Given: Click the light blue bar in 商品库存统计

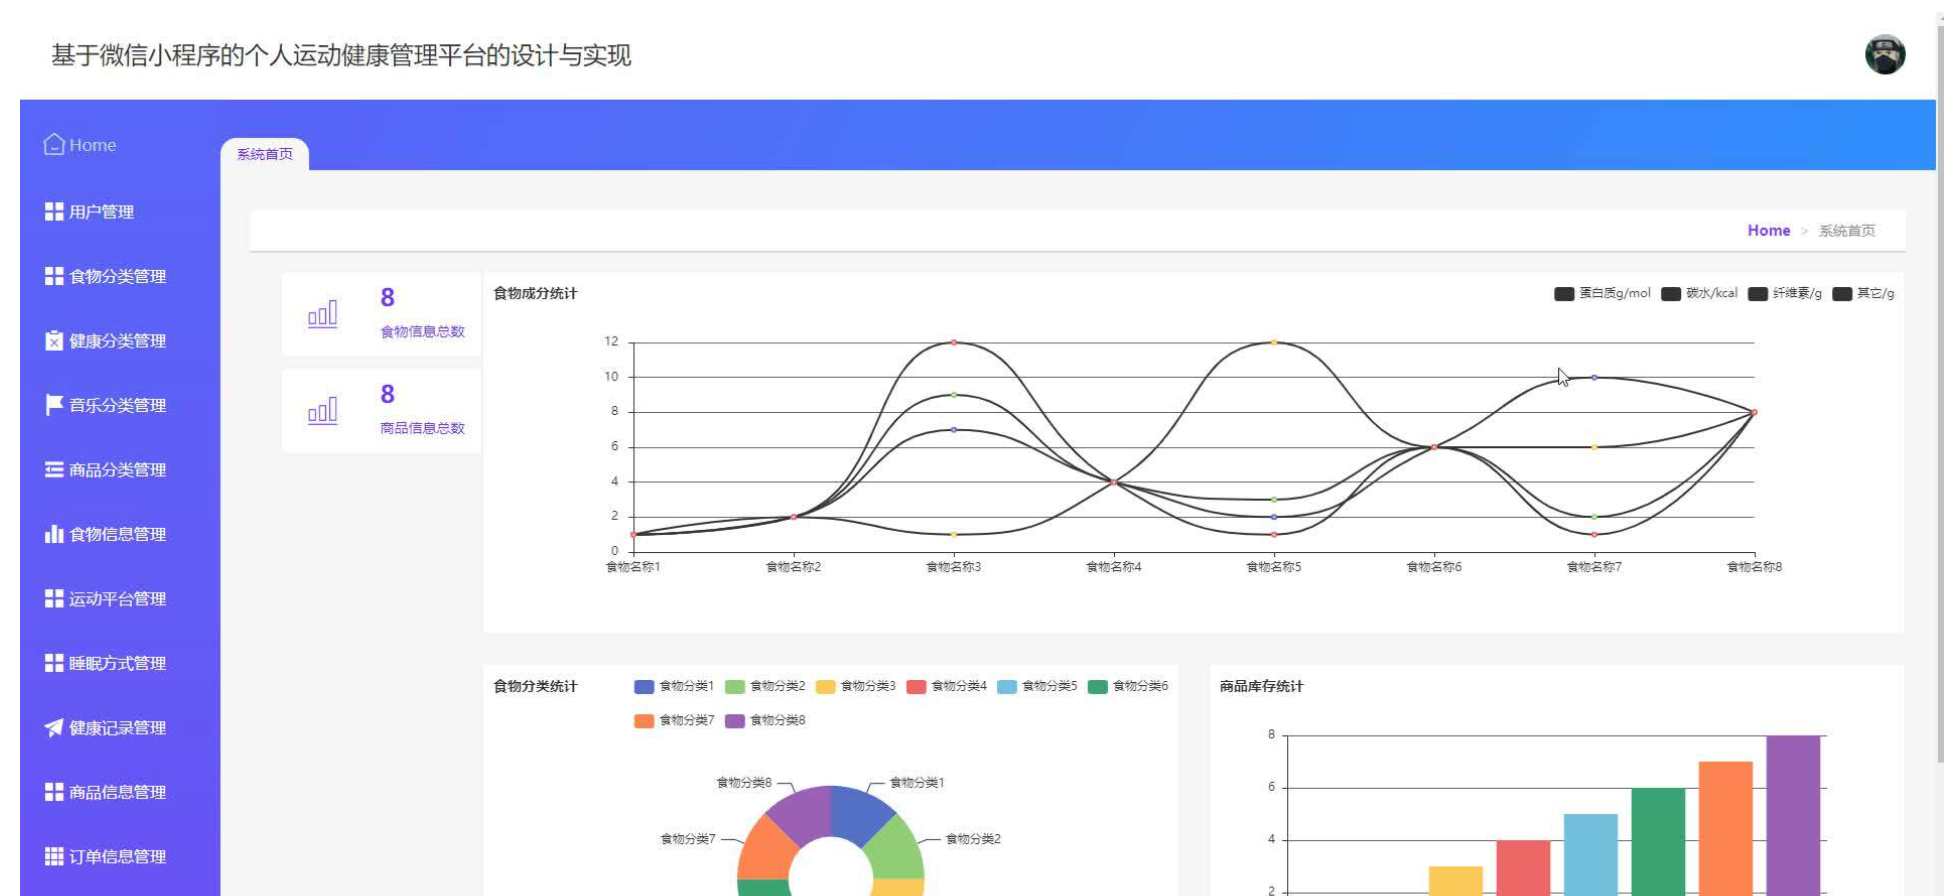Looking at the screenshot, I should pos(1591,854).
